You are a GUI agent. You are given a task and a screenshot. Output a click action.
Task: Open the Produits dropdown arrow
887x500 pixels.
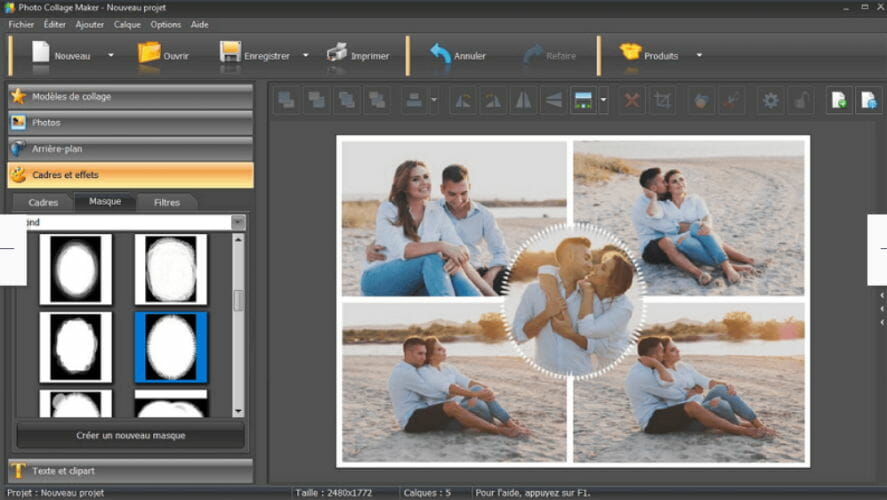(x=699, y=55)
